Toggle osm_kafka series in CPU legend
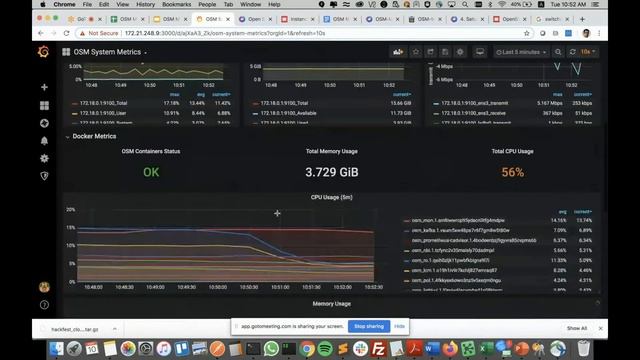Screen dimensions: 640x360 (460, 230)
